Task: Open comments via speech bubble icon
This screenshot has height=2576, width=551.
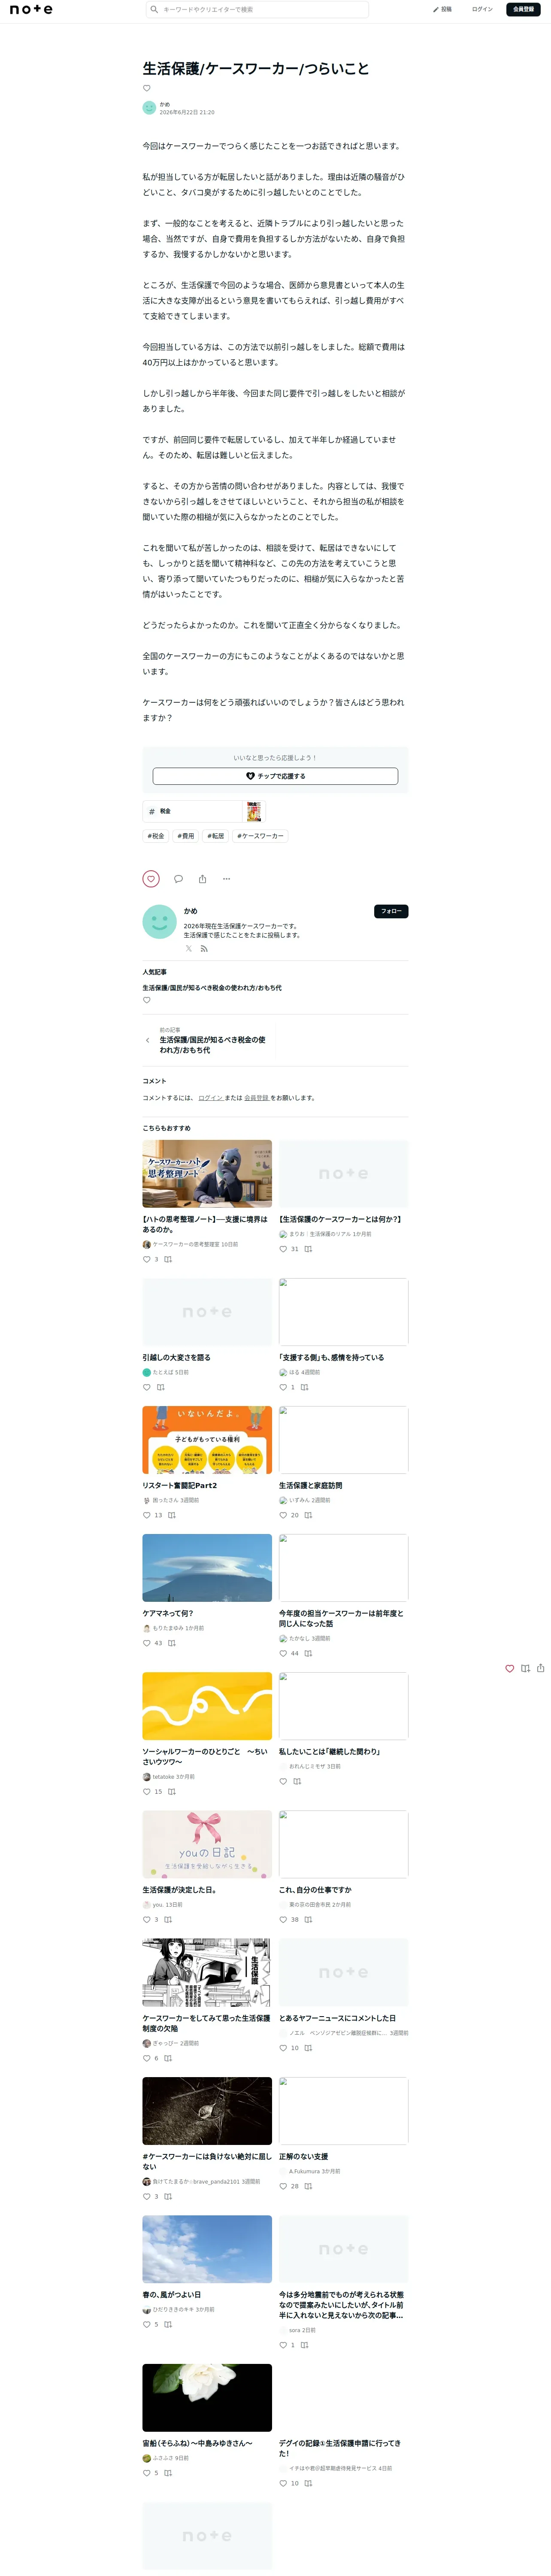Action: point(178,879)
